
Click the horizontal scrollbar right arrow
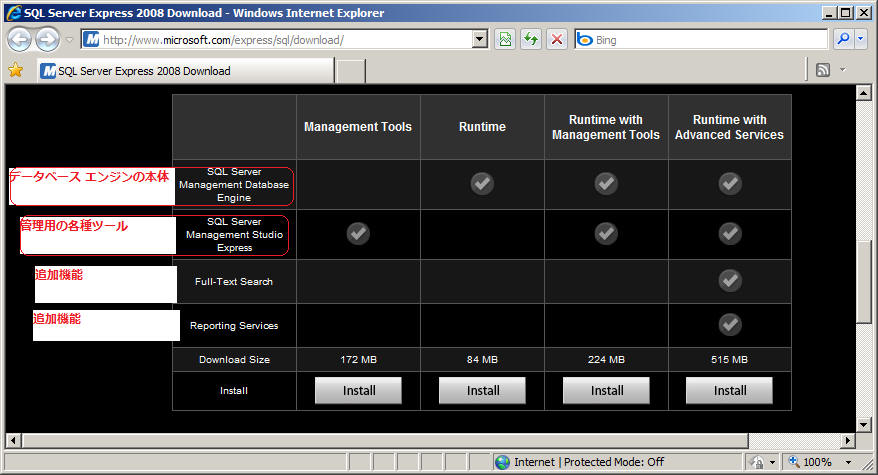tap(848, 440)
